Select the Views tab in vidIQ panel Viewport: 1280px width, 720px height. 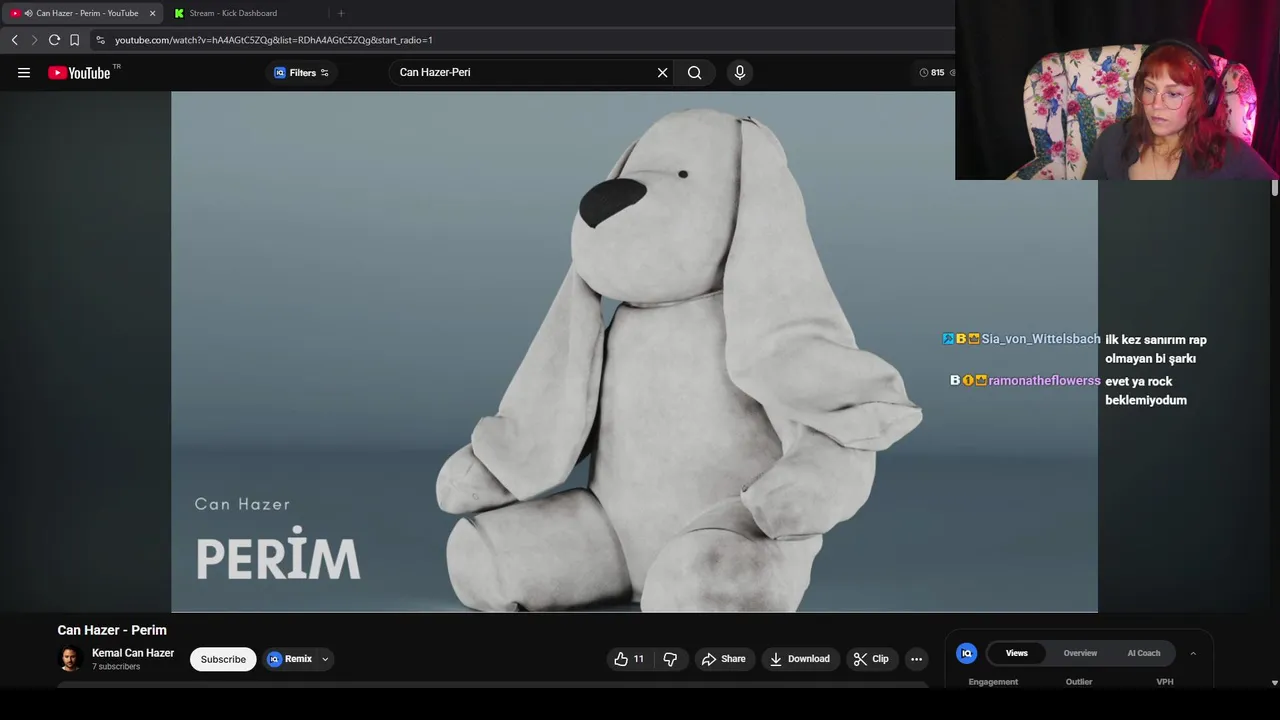[1017, 653]
